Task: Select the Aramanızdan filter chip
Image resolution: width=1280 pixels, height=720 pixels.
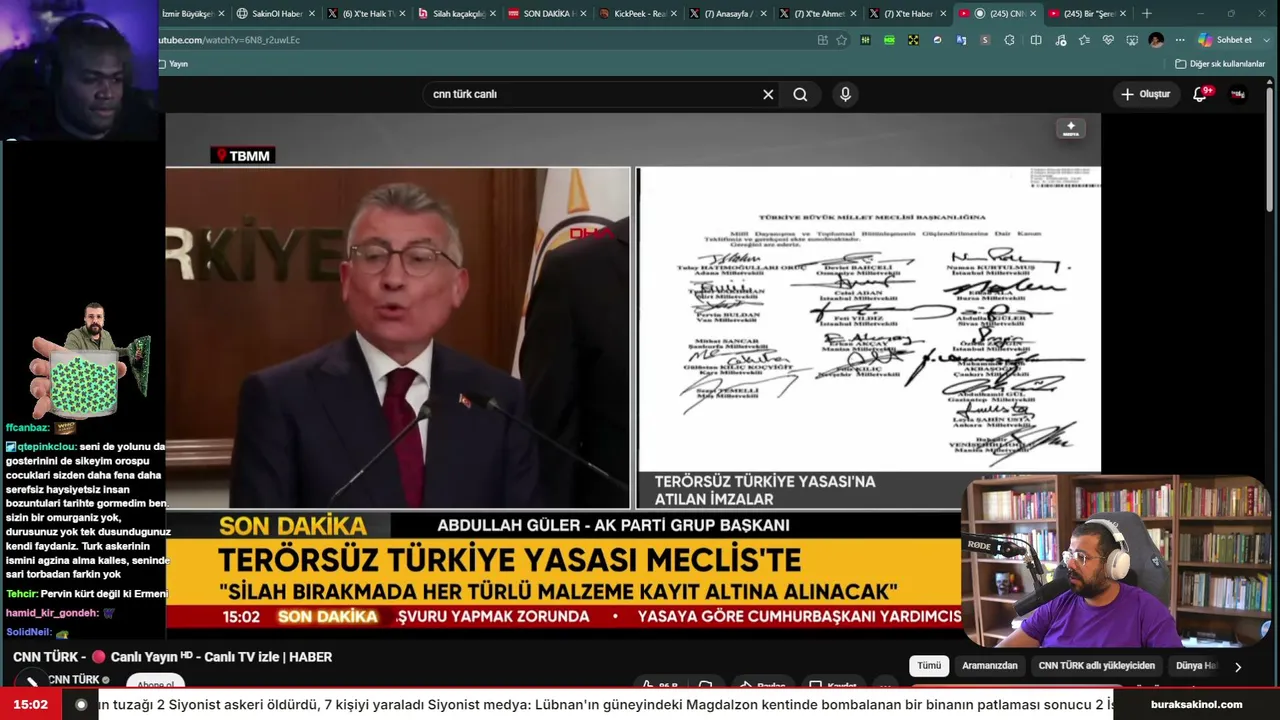Action: tap(990, 666)
